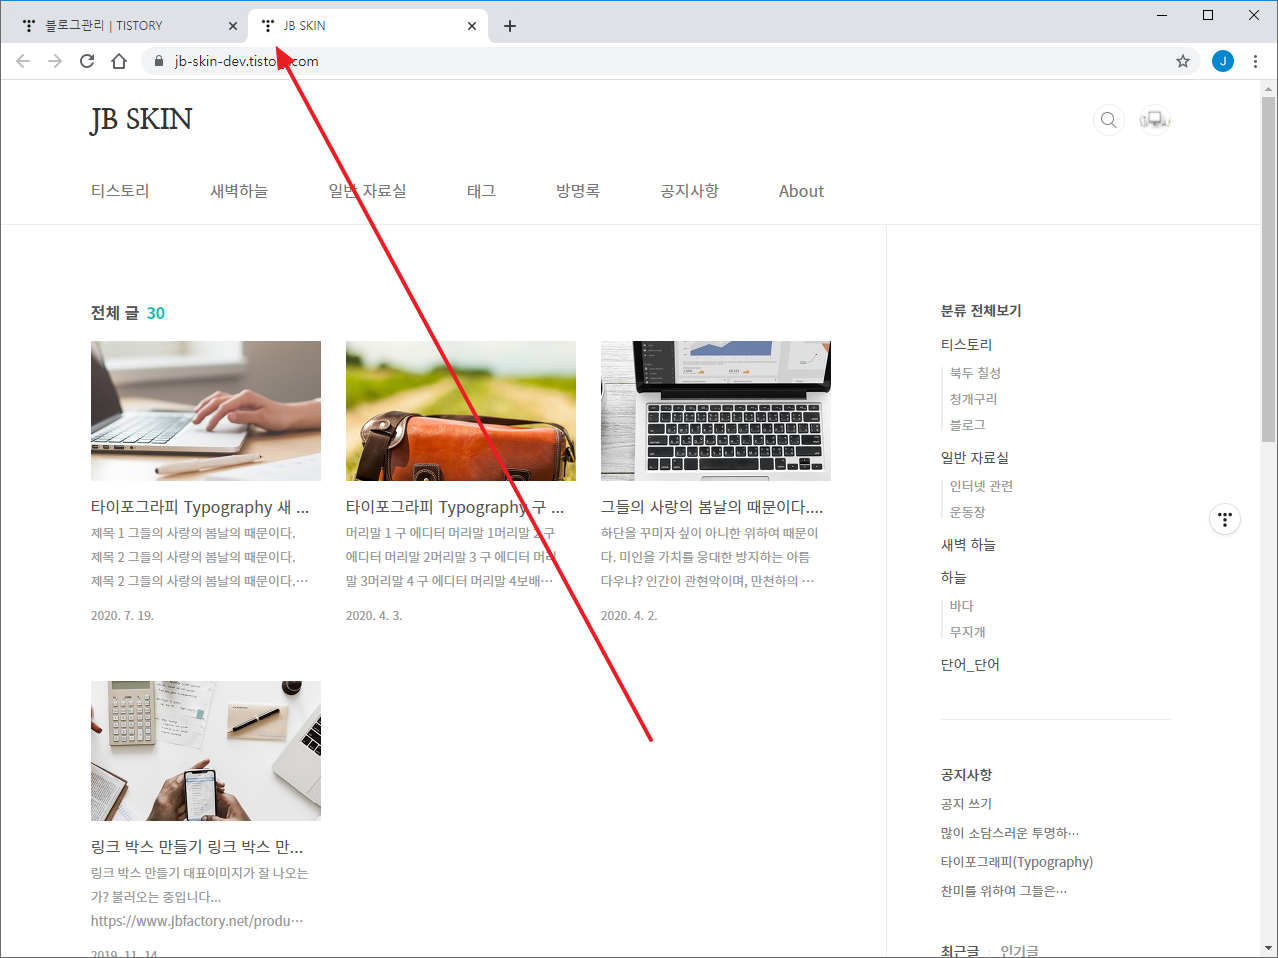This screenshot has height=958, width=1278.
Task: Open the 타이포그래피(Typography) notice link
Action: tap(1017, 862)
